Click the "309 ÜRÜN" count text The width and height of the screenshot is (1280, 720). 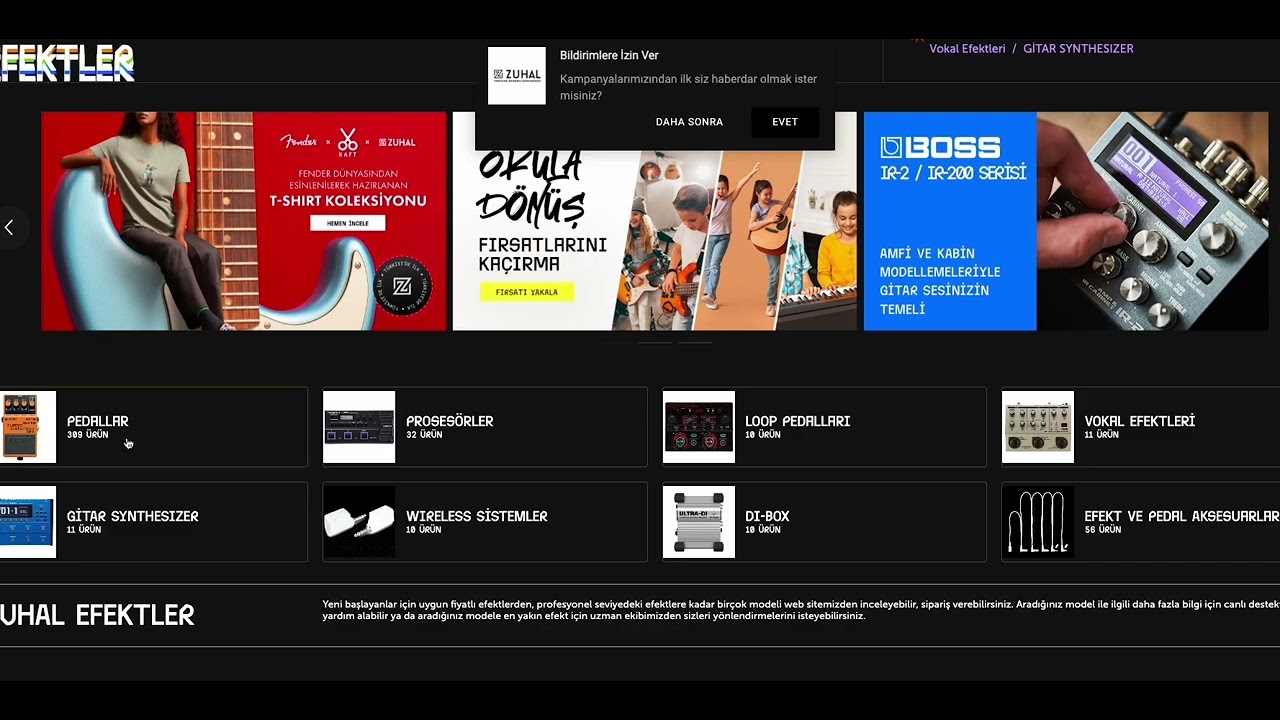(x=88, y=435)
